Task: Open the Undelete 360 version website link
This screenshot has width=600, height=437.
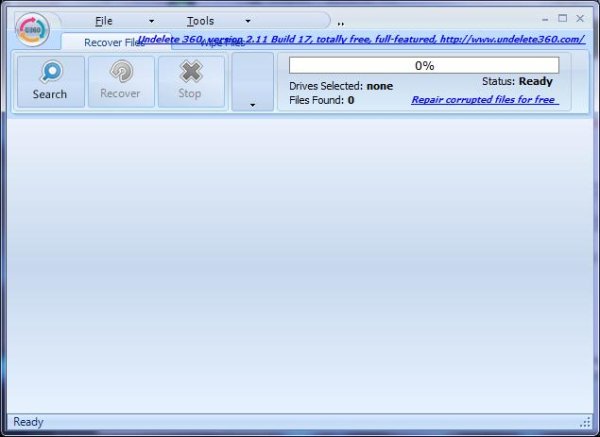Action: coord(361,39)
